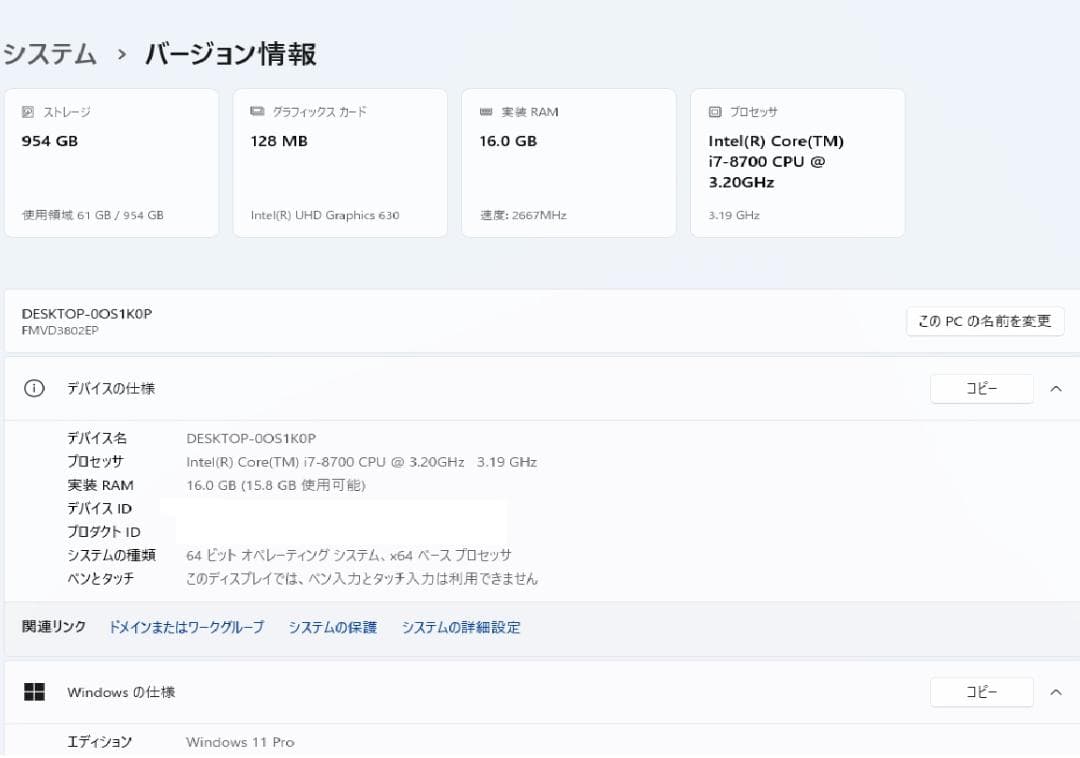The height and width of the screenshot is (758, 1080).
Task: Click コピー for デバイスの仕様
Action: point(981,388)
